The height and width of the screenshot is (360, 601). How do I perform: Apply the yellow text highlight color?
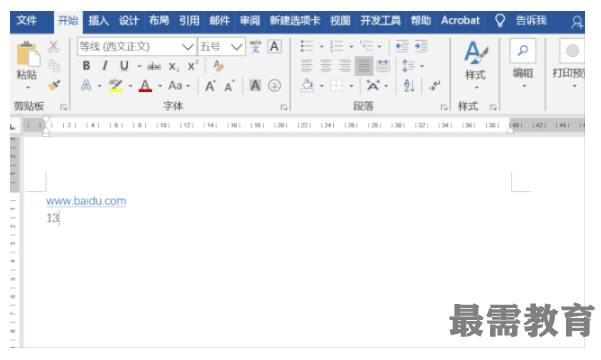116,85
